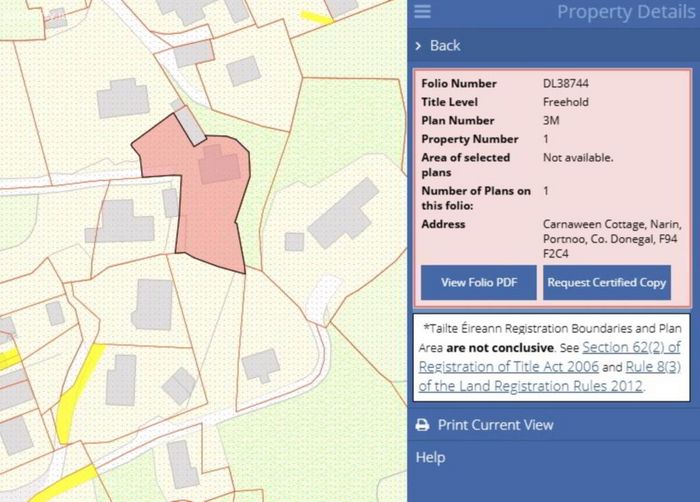Screen dimensions: 700x502
Task: Click the Folio Number label
Action: [x=458, y=84]
